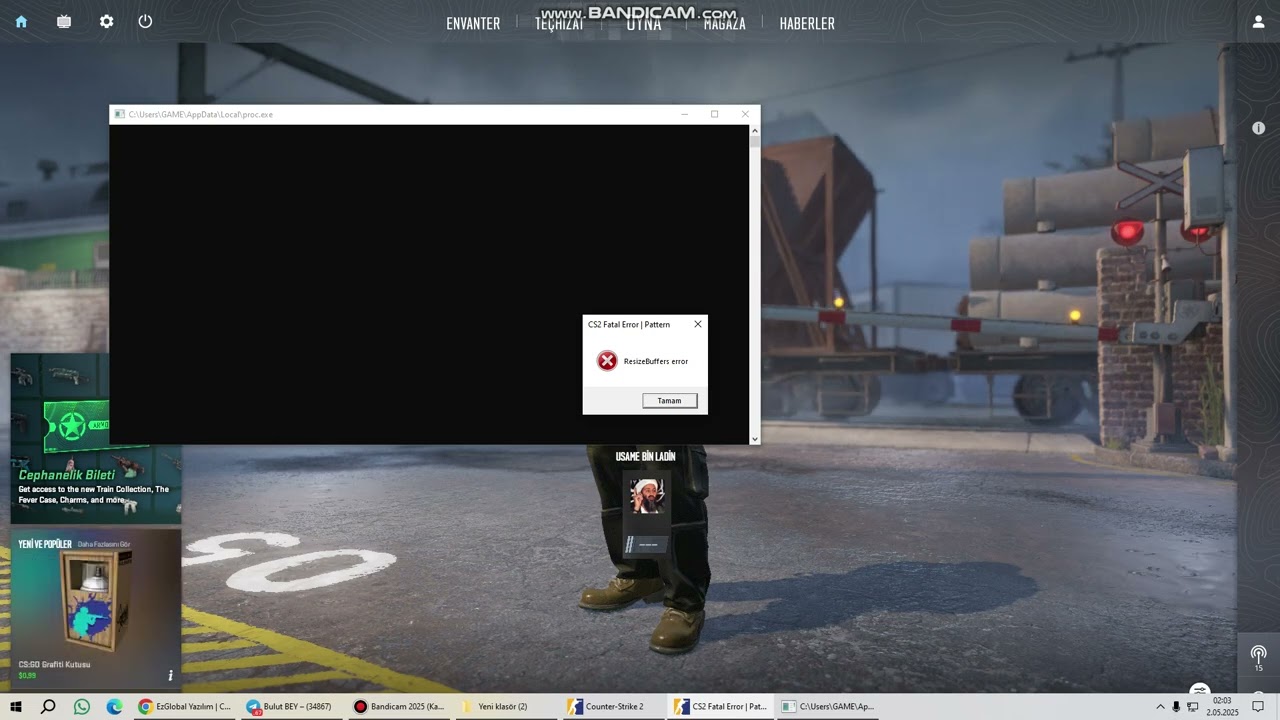The width and height of the screenshot is (1280, 720).
Task: Click the info icon in right sidebar
Action: (1258, 128)
